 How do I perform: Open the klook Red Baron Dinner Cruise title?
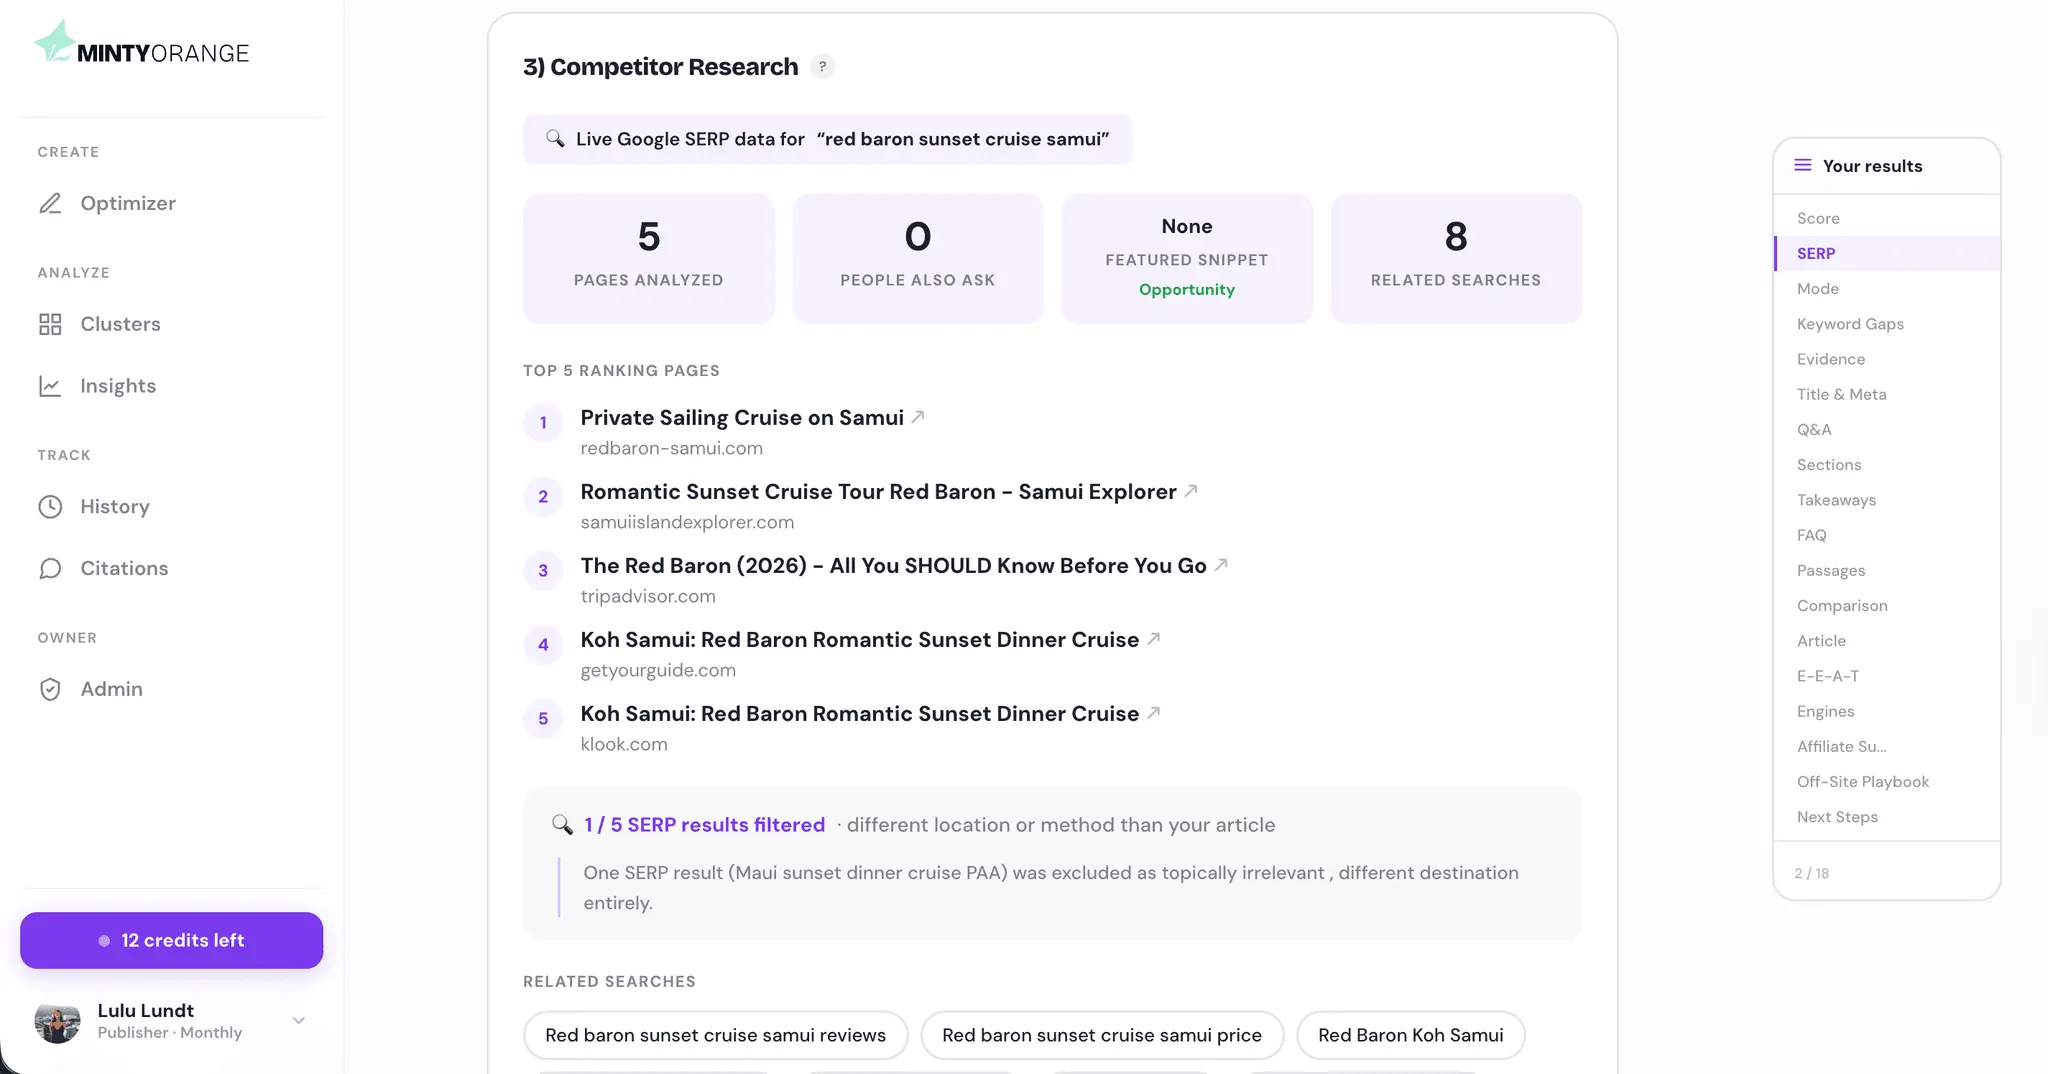[x=859, y=714]
